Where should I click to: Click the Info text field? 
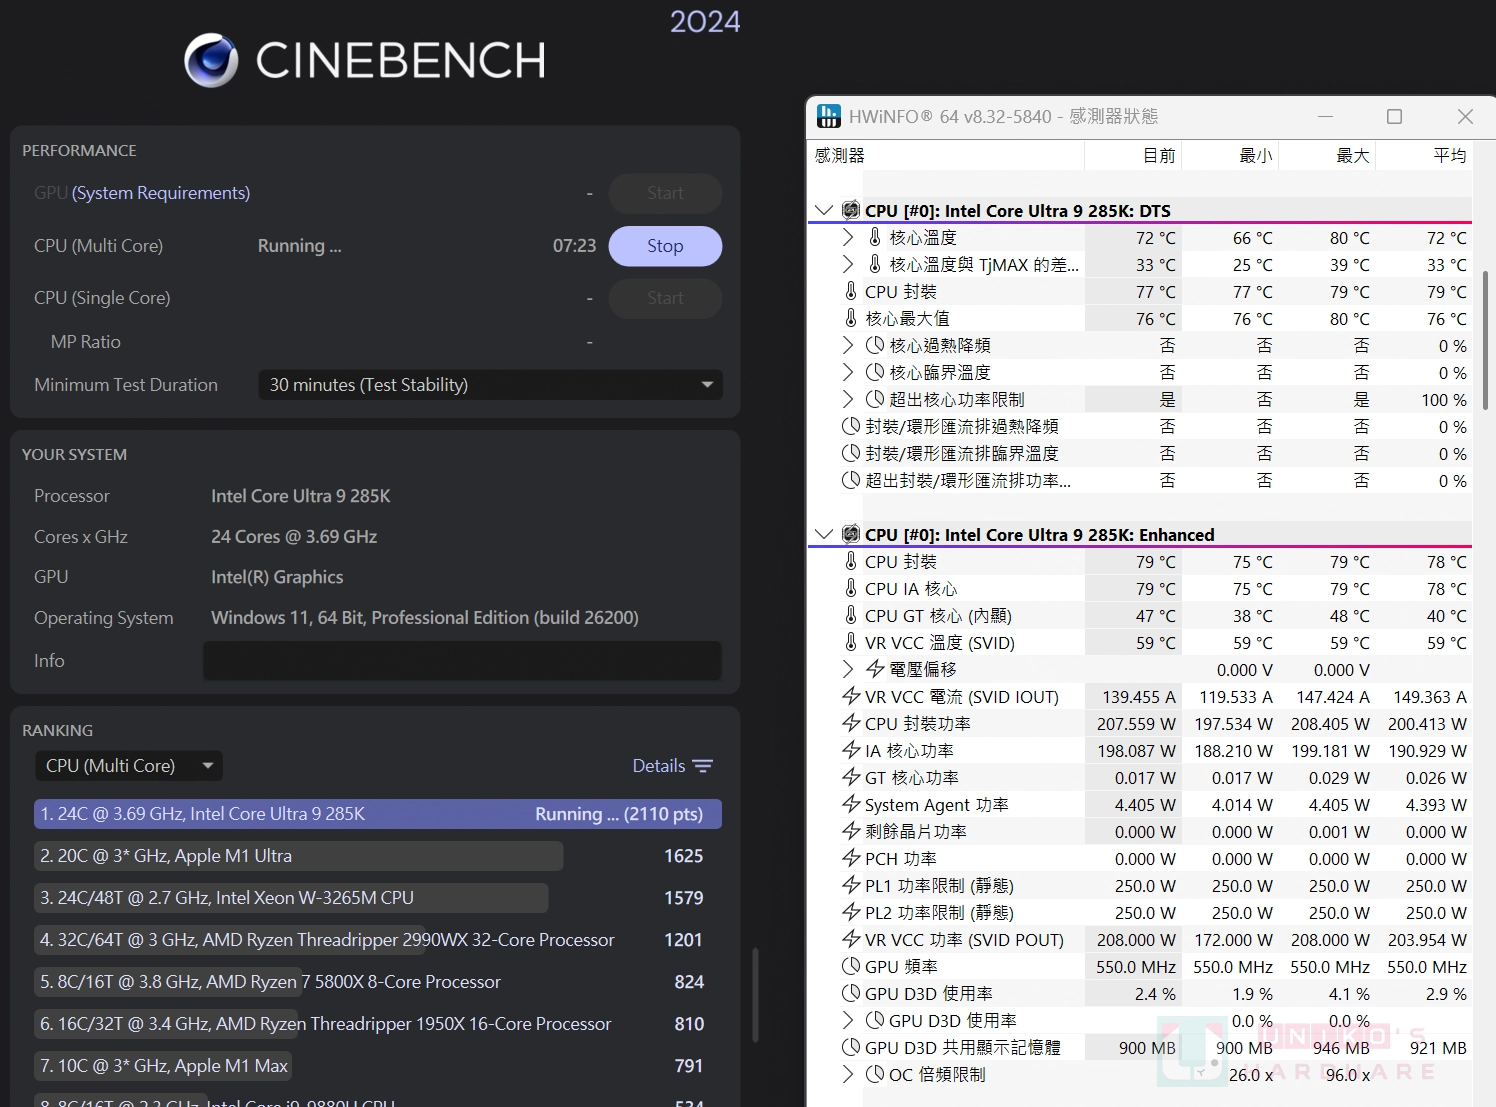coord(462,661)
